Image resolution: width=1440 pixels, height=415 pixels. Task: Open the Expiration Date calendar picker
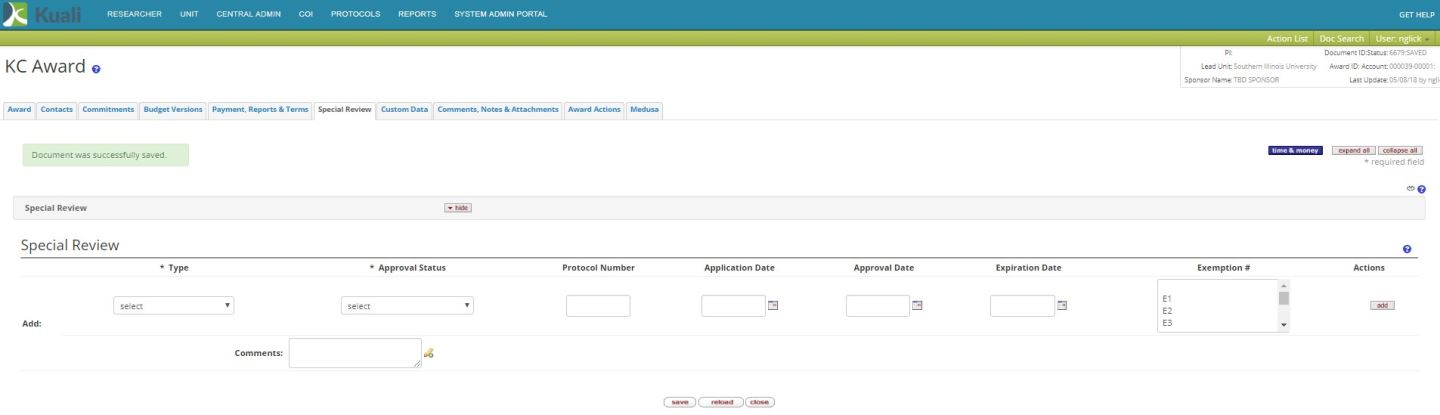1062,305
